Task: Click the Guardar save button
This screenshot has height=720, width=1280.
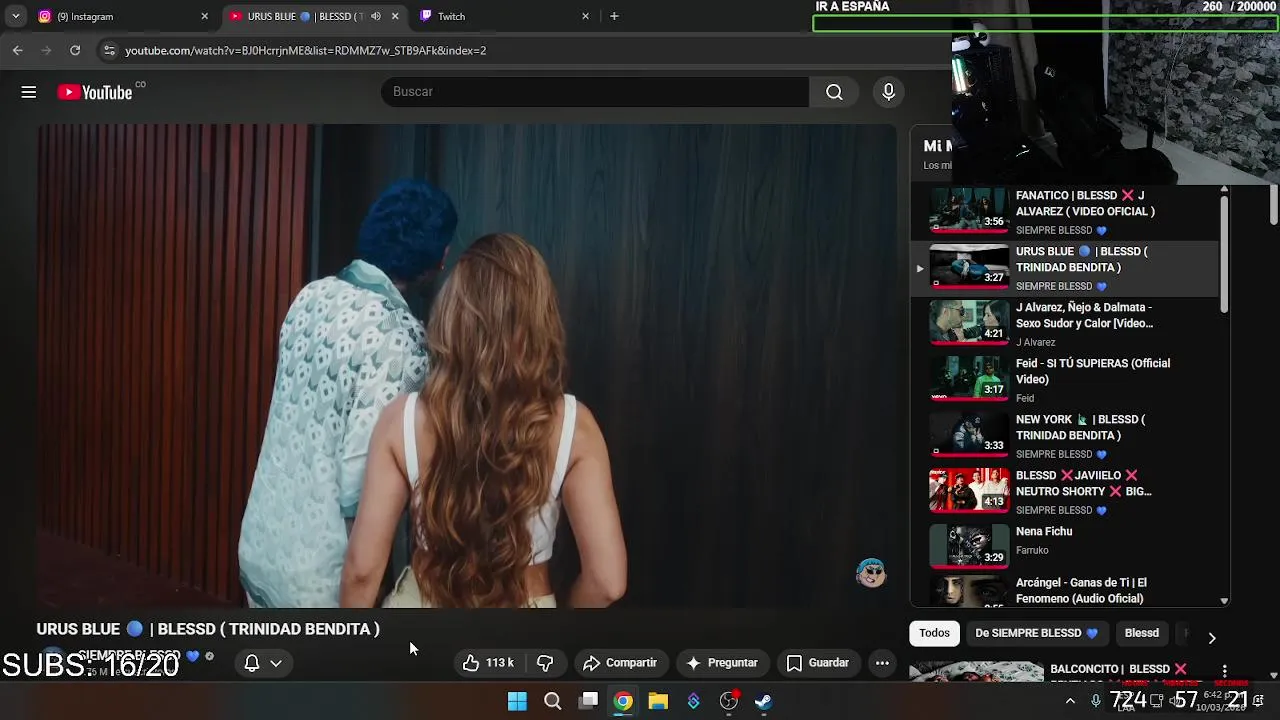Action: click(x=818, y=663)
